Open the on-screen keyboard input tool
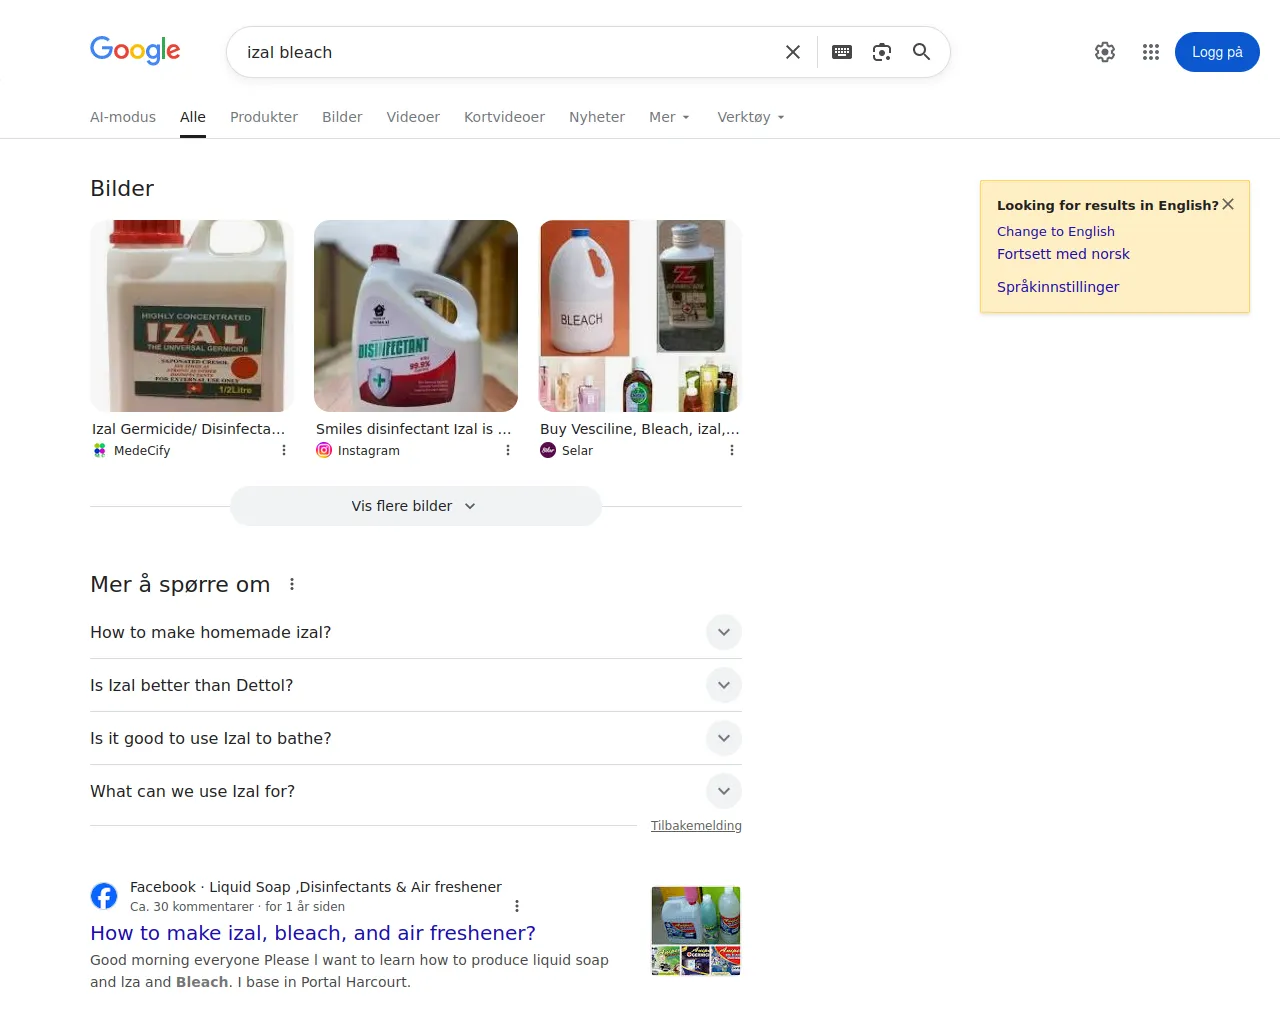This screenshot has height=1024, width=1280. click(x=842, y=52)
